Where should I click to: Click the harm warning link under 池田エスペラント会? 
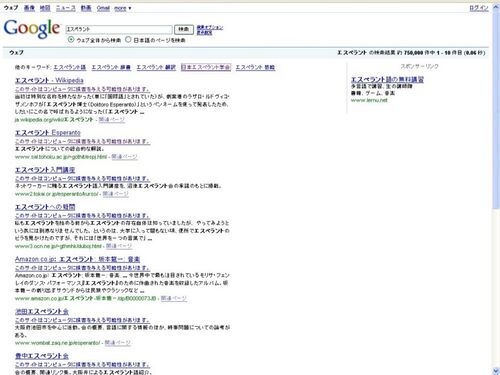point(82,320)
